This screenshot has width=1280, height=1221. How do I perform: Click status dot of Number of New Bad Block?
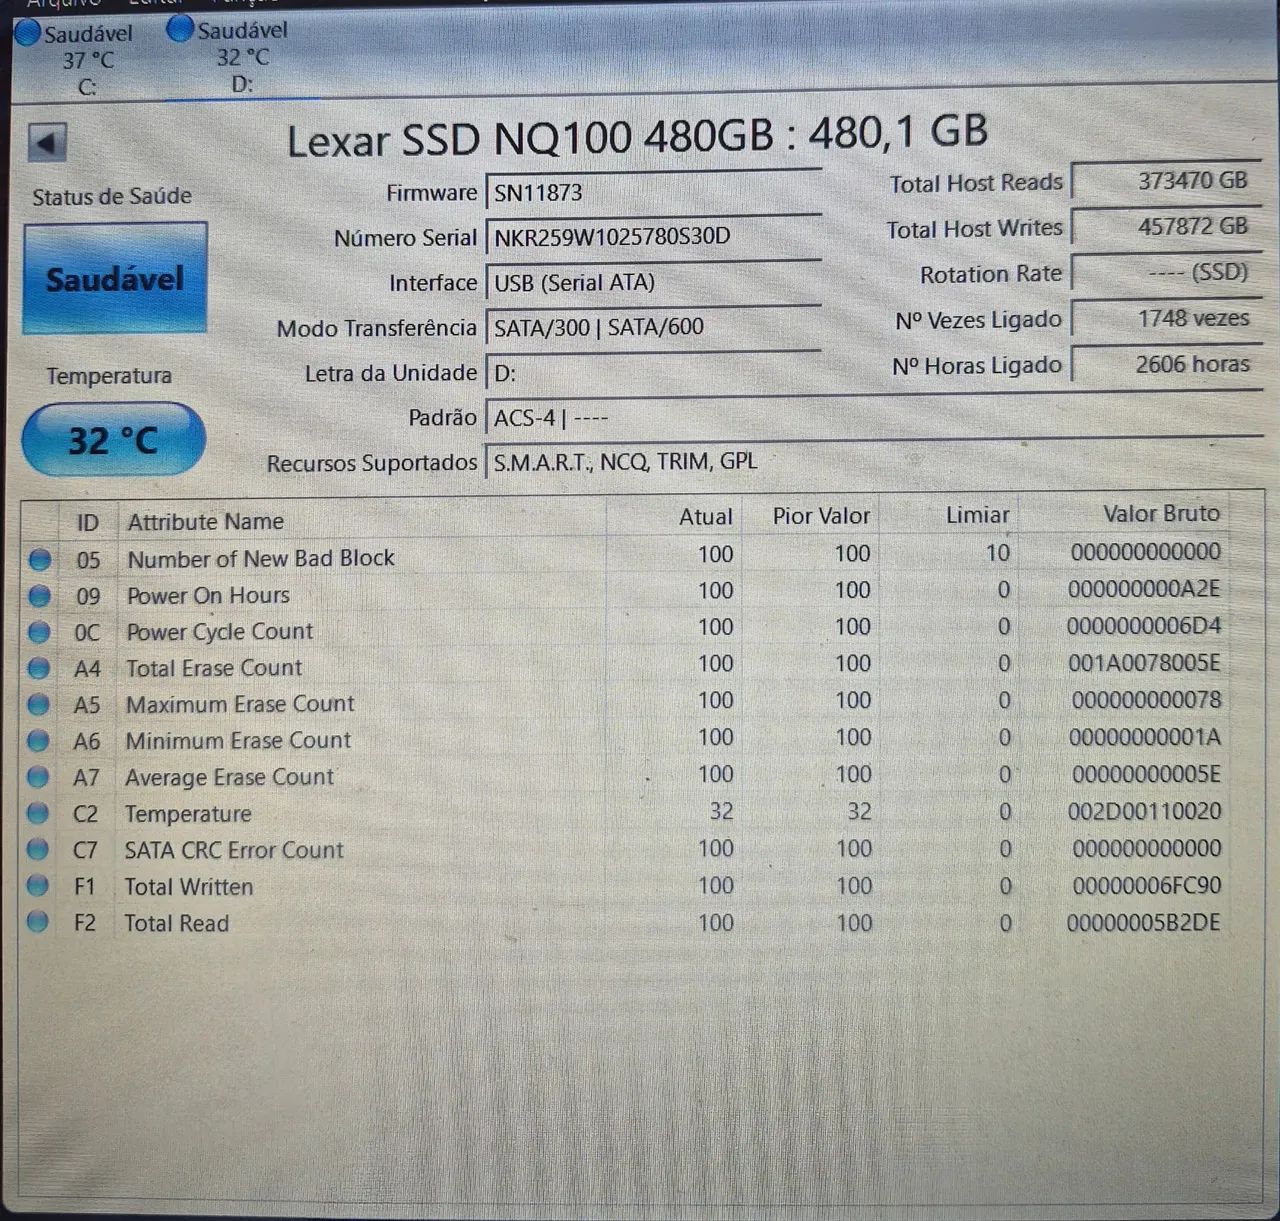pos(40,560)
